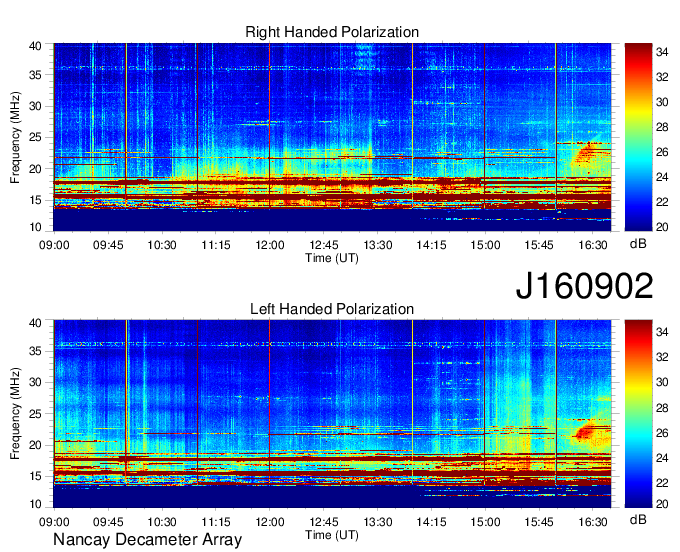Click the Nancay Decameter Array caption
680x552 pixels.
point(147,539)
